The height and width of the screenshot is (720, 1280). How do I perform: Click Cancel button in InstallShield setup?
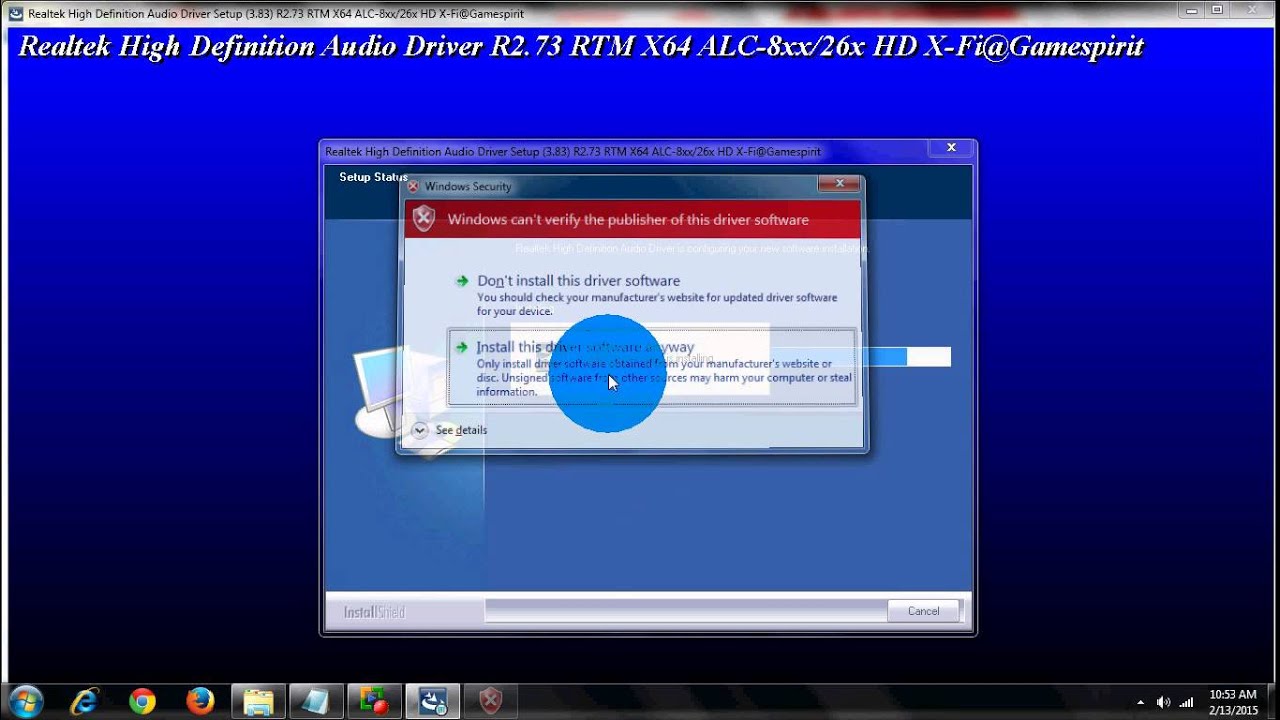923,611
